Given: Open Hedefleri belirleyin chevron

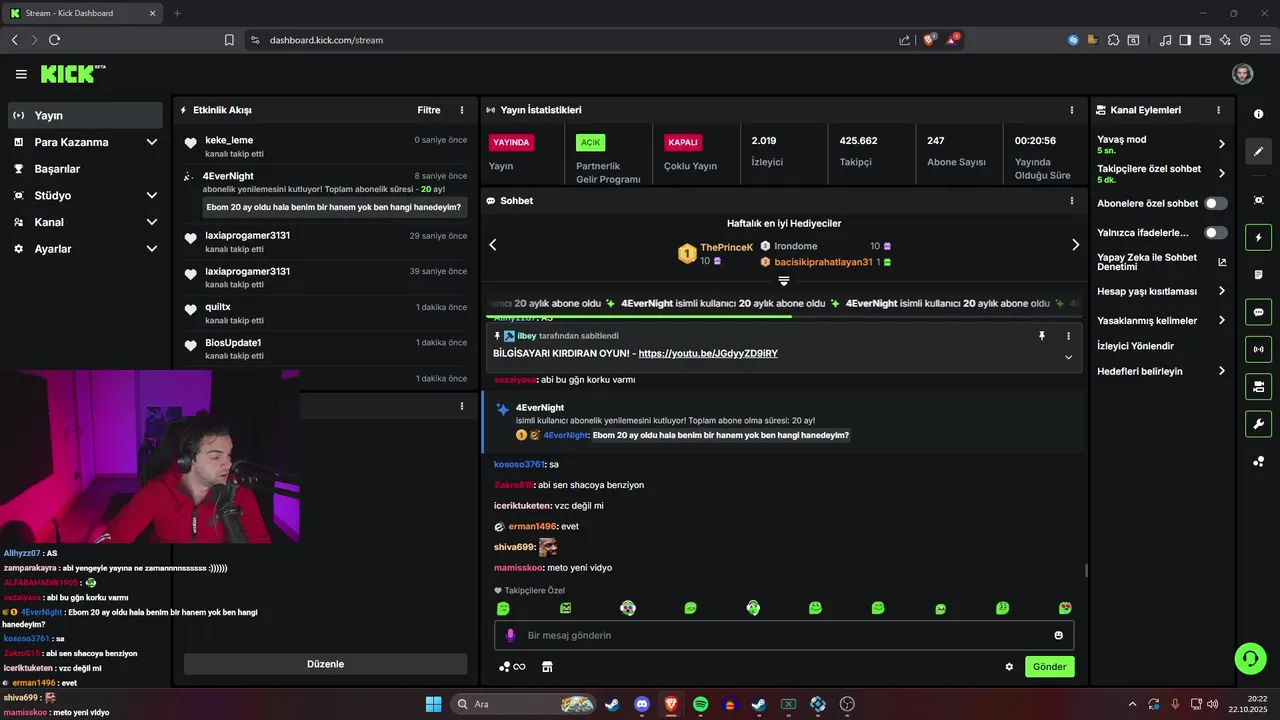Looking at the screenshot, I should click(1221, 371).
